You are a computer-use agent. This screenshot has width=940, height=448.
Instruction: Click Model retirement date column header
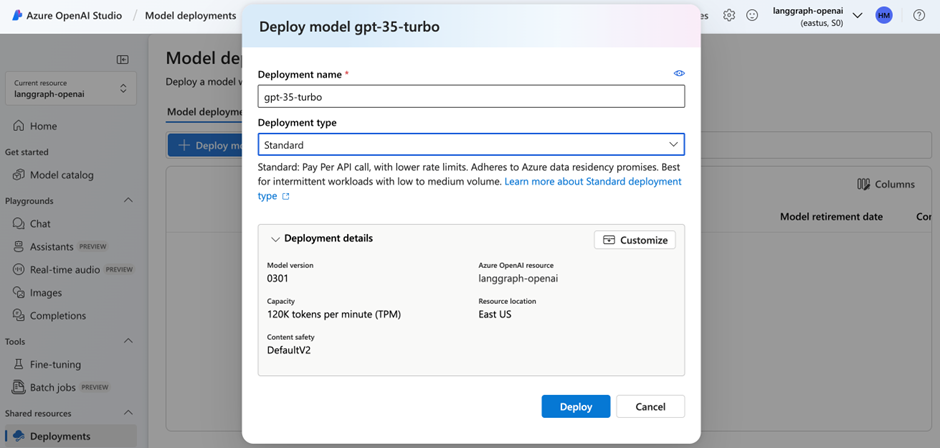831,217
